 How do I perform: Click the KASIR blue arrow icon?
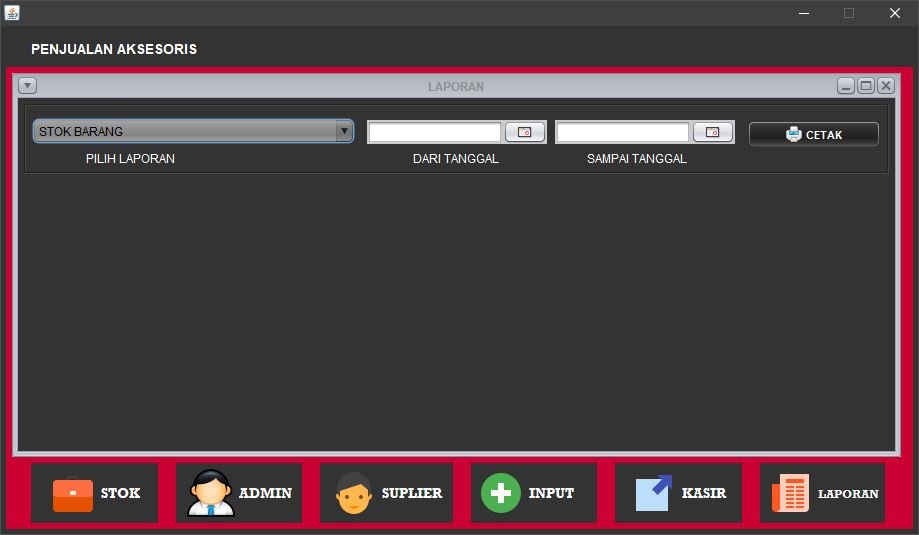pos(653,493)
